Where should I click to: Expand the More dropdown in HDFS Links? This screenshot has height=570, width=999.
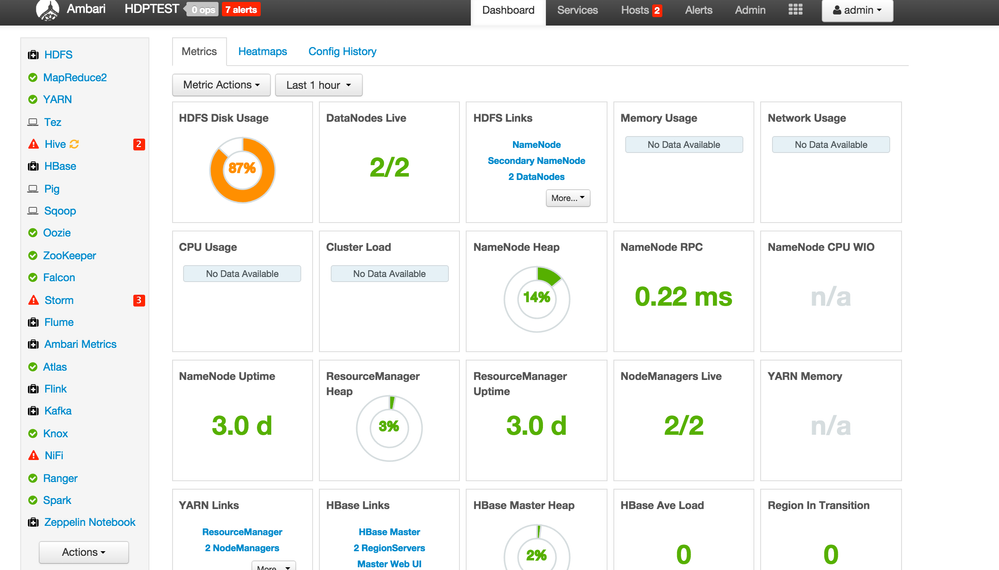[x=568, y=198]
